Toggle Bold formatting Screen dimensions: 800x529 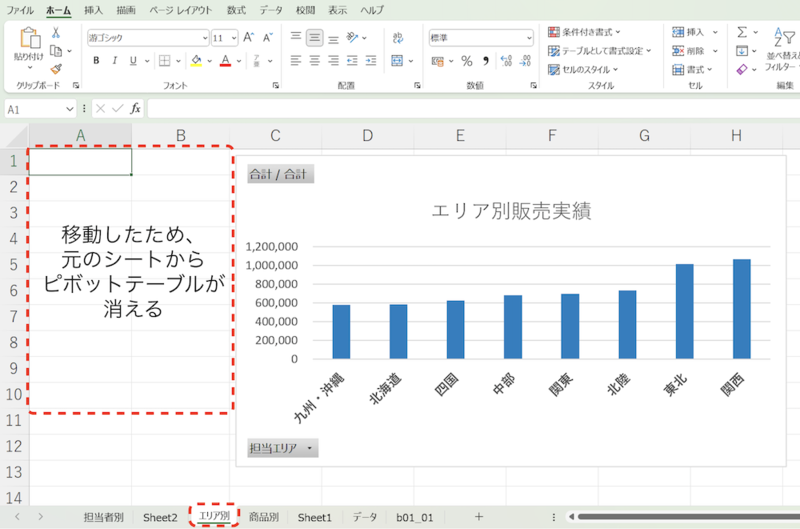coord(96,61)
